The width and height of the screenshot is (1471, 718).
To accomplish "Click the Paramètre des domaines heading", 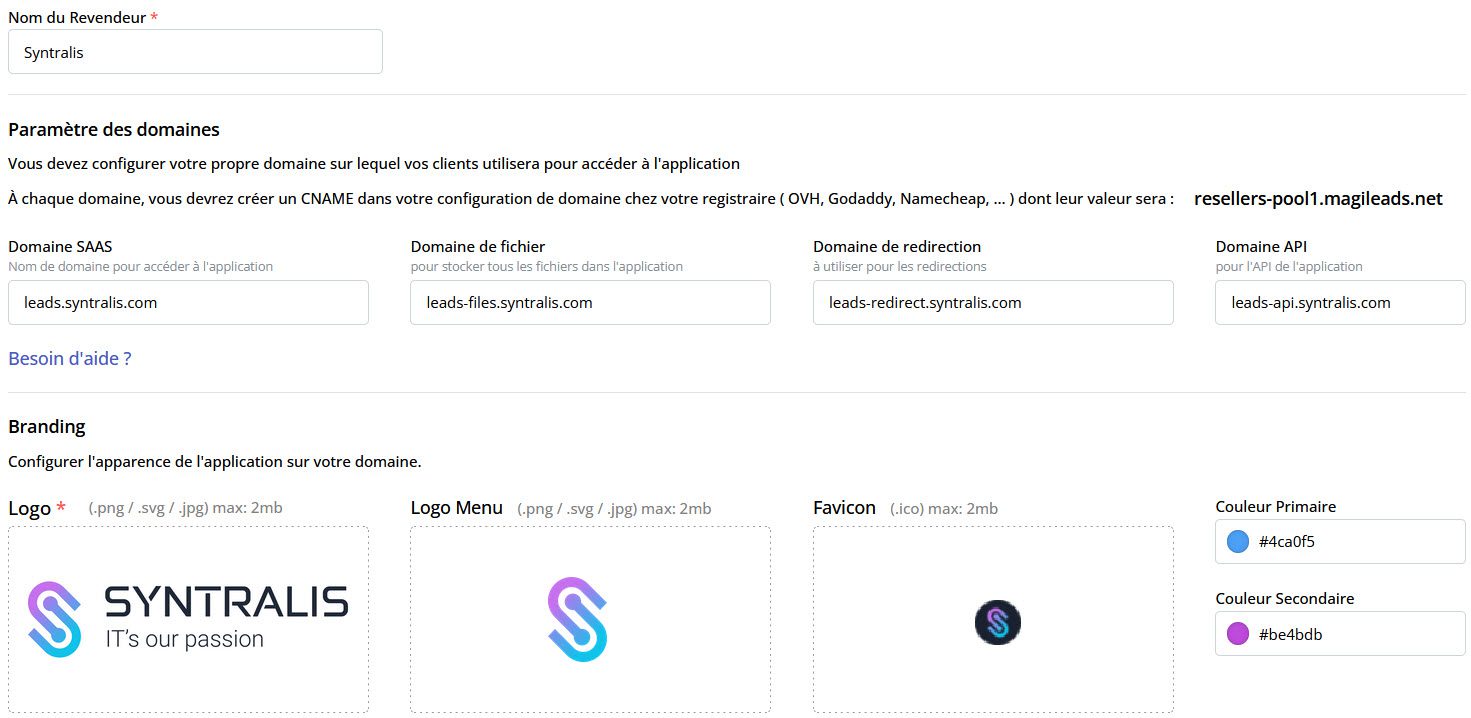I will (114, 130).
